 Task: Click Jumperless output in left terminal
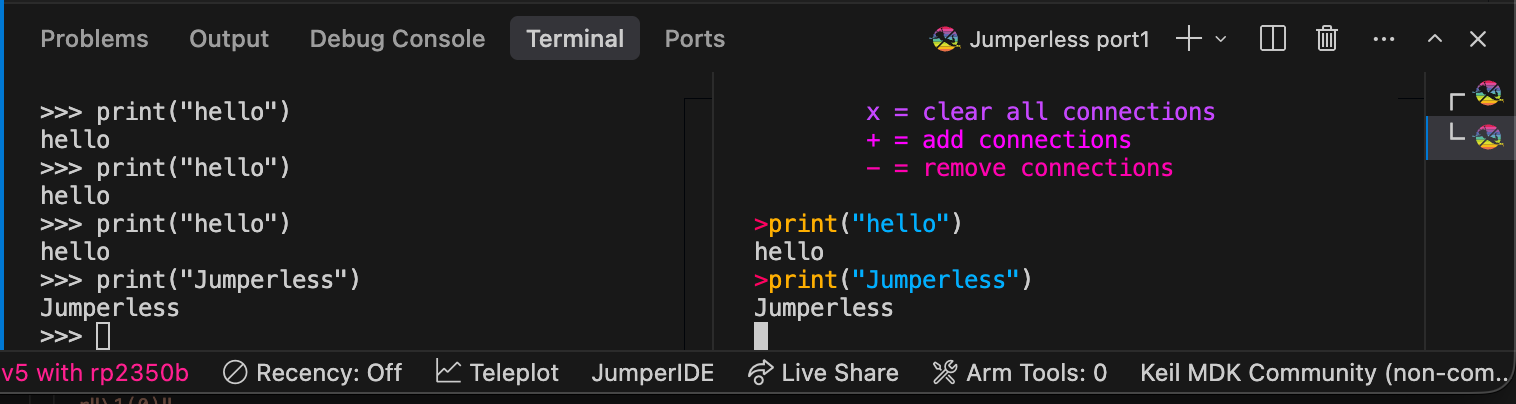[x=110, y=308]
